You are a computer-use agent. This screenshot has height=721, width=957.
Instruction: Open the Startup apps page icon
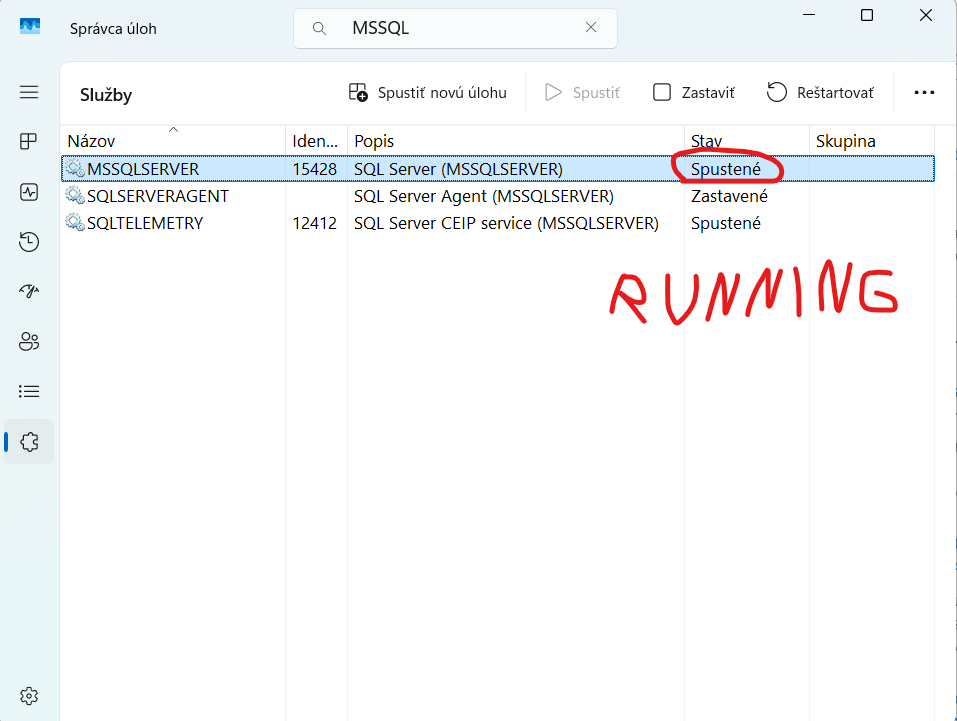[29, 291]
